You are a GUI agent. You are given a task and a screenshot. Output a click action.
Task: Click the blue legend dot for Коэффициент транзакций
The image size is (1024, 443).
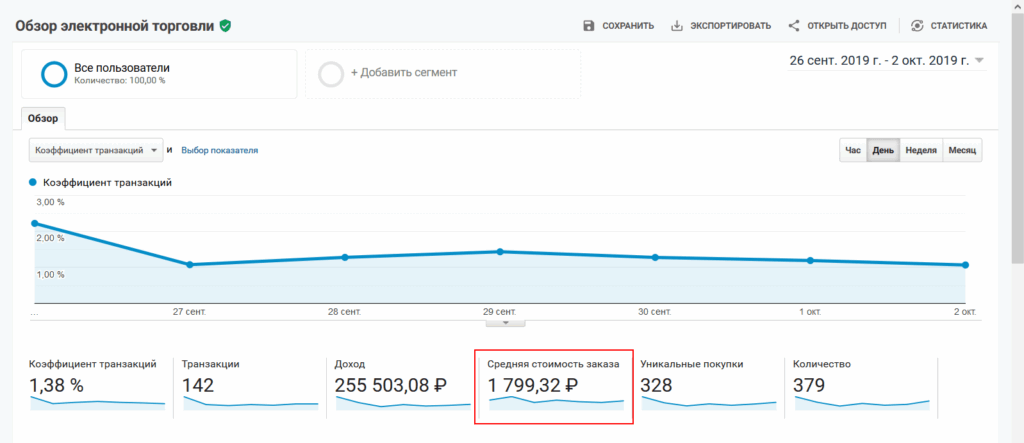click(33, 183)
